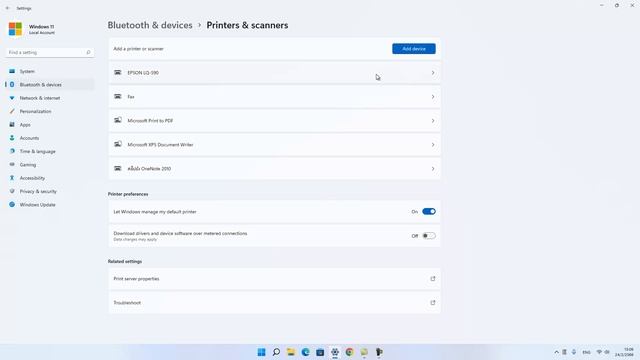Click the Microsoft Print to PDF icon
Screen dimensions: 640x360
(118, 120)
